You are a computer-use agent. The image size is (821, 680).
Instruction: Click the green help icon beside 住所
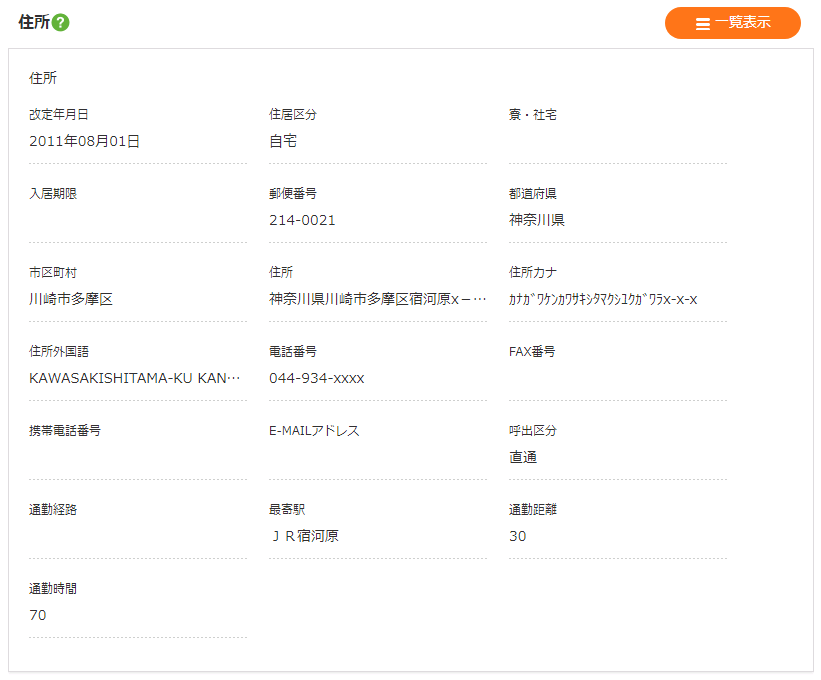tap(61, 23)
